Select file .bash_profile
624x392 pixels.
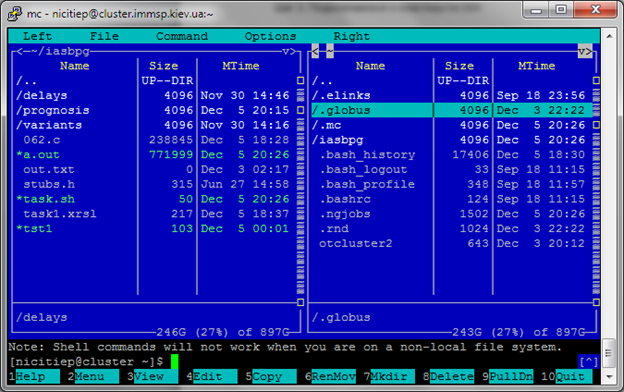pyautogui.click(x=451, y=184)
